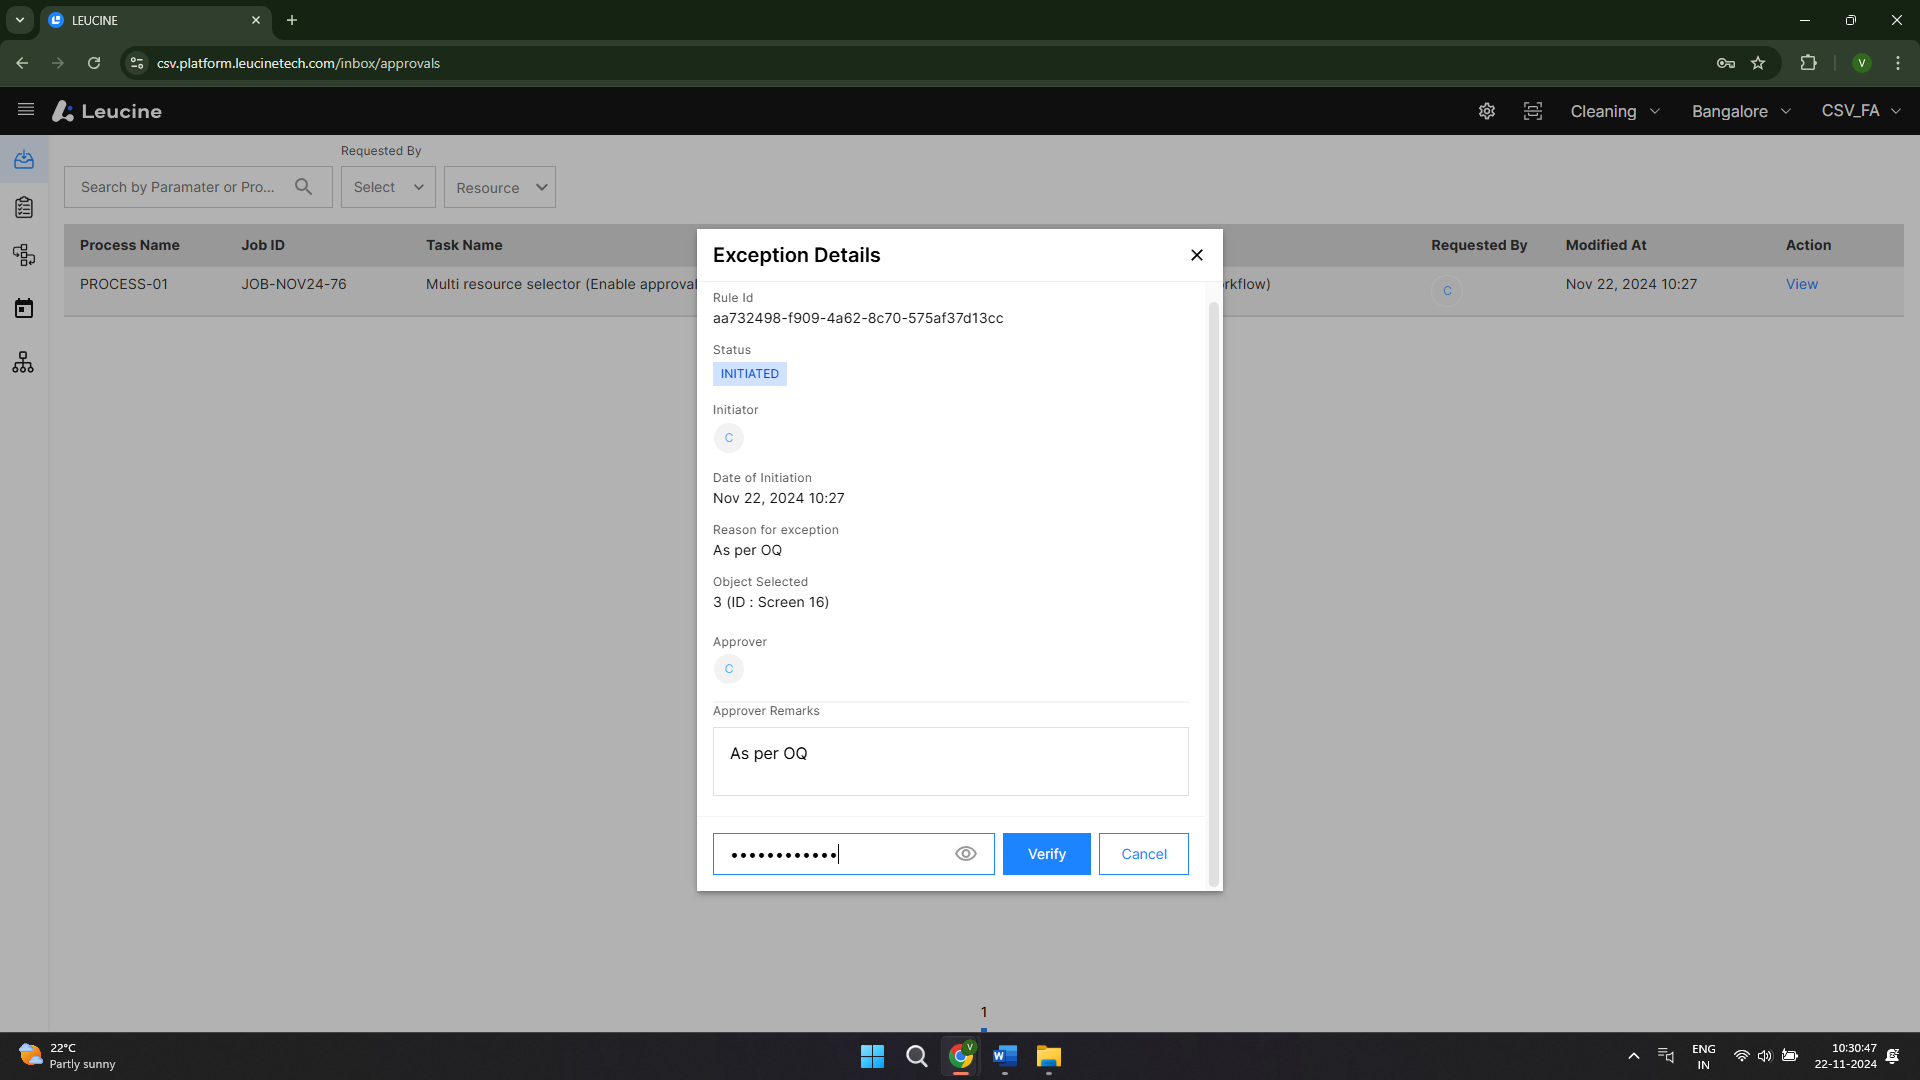Click the Rule Id value text
1920x1080 pixels.
[x=858, y=318]
